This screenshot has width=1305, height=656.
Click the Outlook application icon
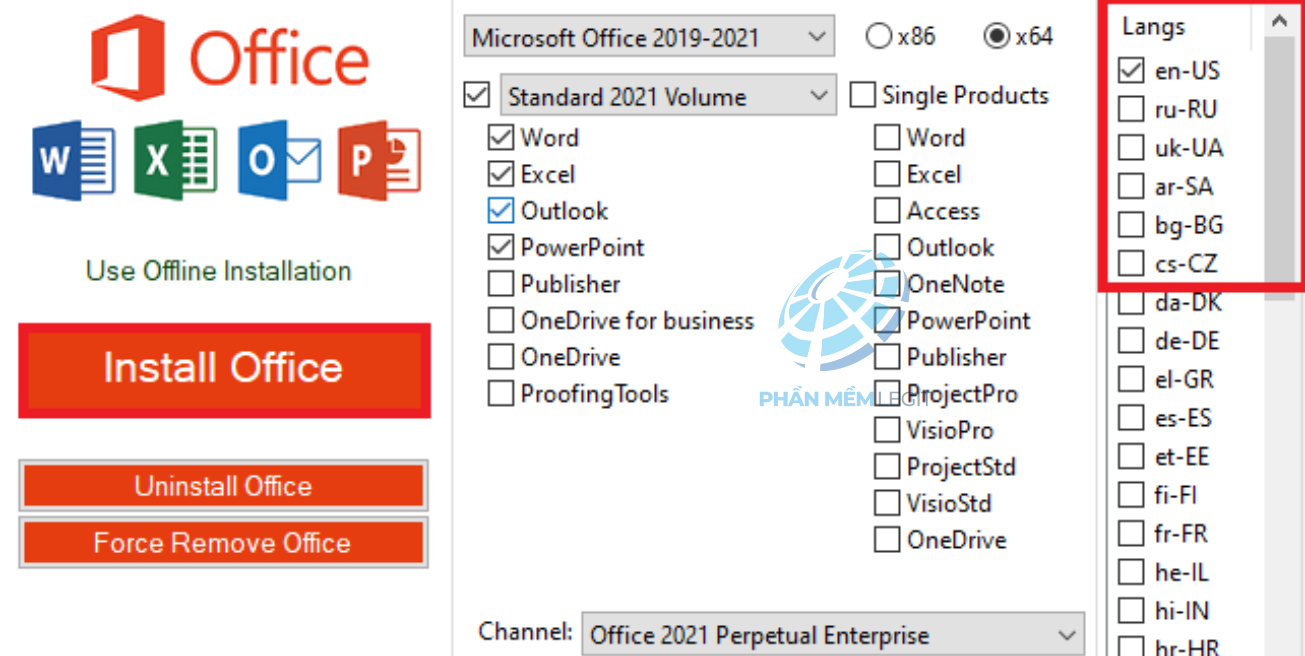(279, 161)
